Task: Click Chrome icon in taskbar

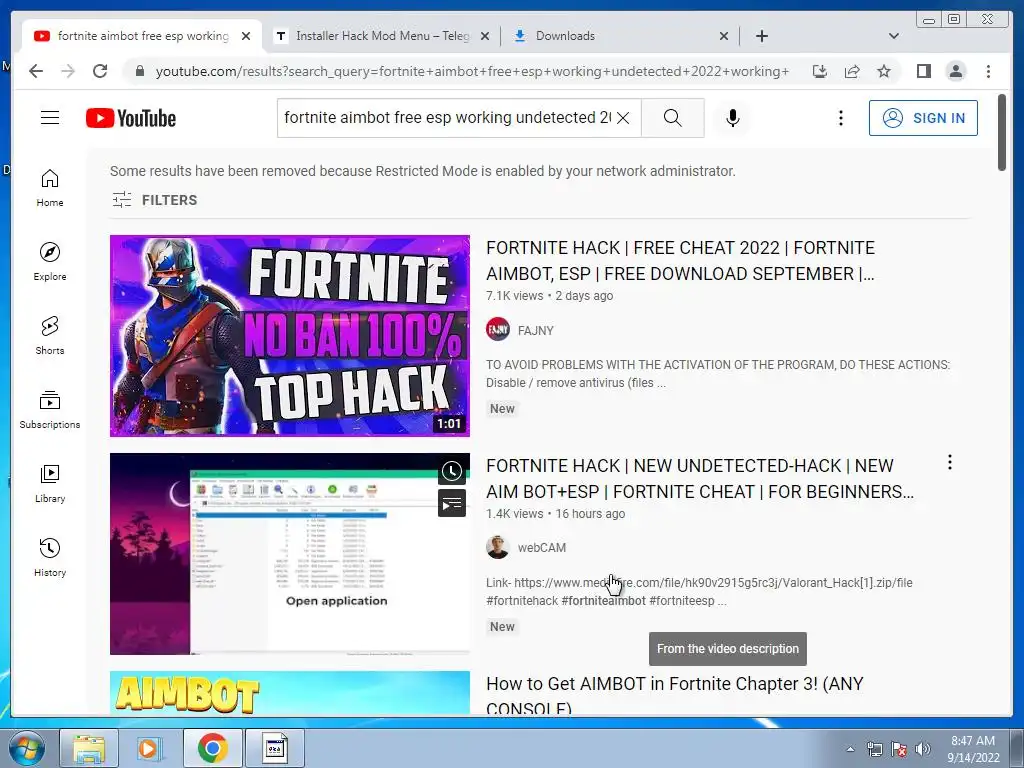Action: (x=212, y=749)
